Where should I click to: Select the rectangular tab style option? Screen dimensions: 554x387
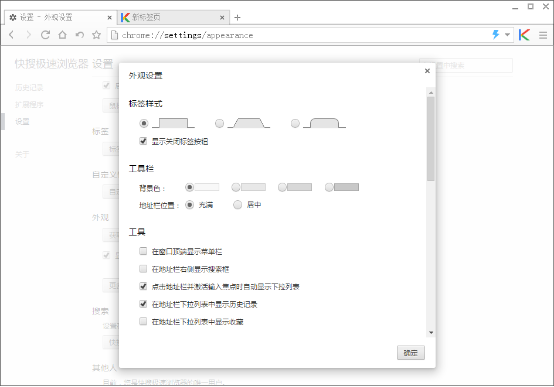[x=143, y=123]
